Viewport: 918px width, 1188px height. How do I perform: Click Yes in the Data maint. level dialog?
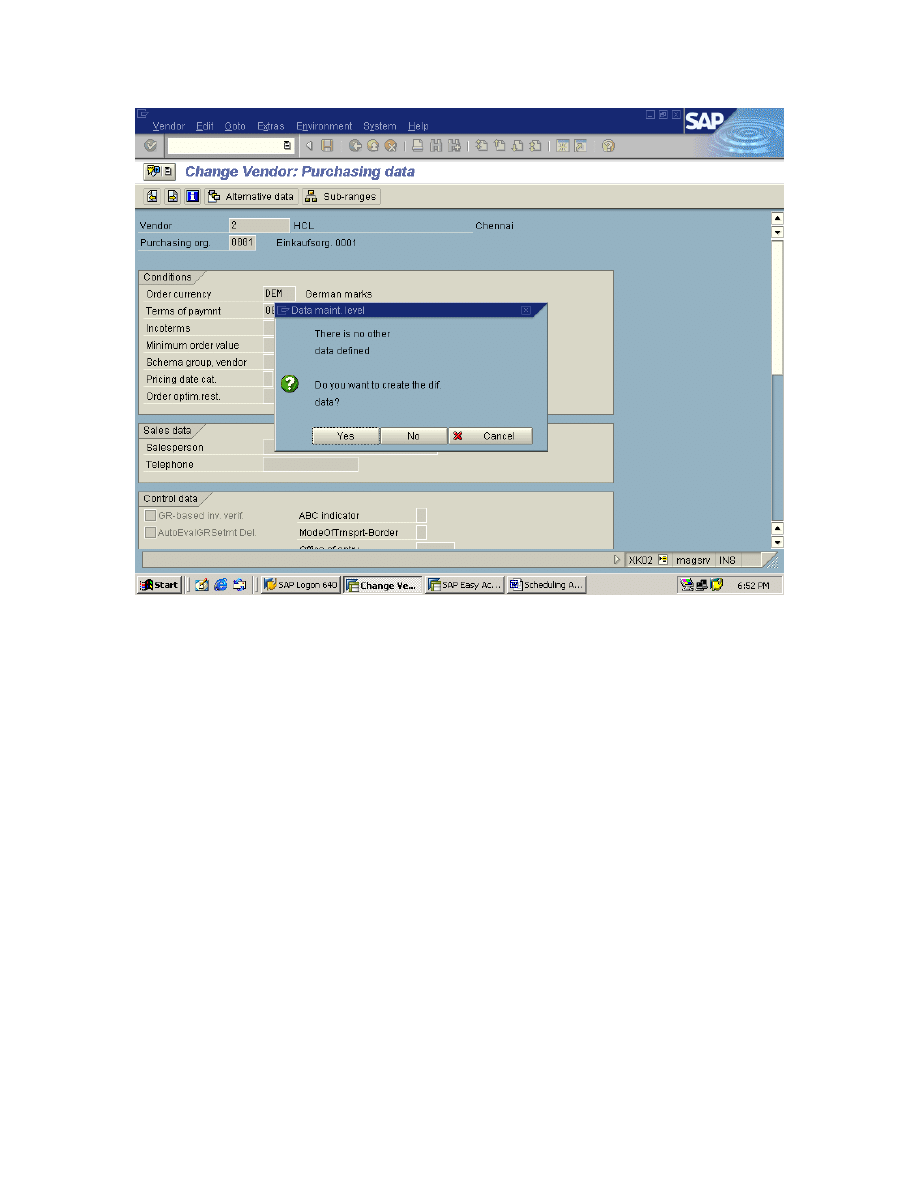(345, 436)
